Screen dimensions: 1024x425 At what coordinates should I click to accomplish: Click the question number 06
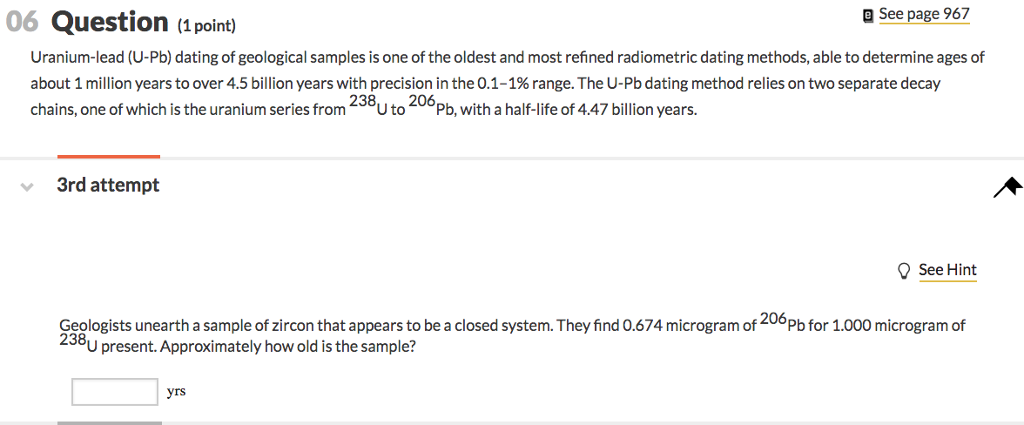[x=22, y=23]
